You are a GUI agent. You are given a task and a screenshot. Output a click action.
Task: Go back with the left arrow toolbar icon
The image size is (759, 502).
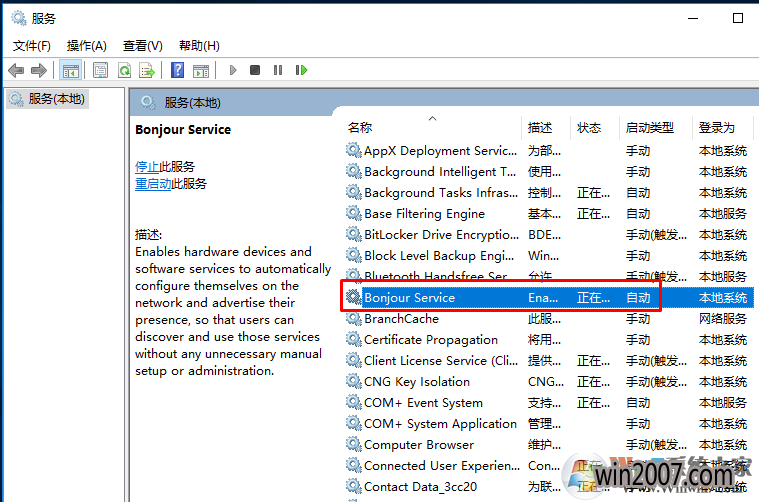click(x=16, y=71)
